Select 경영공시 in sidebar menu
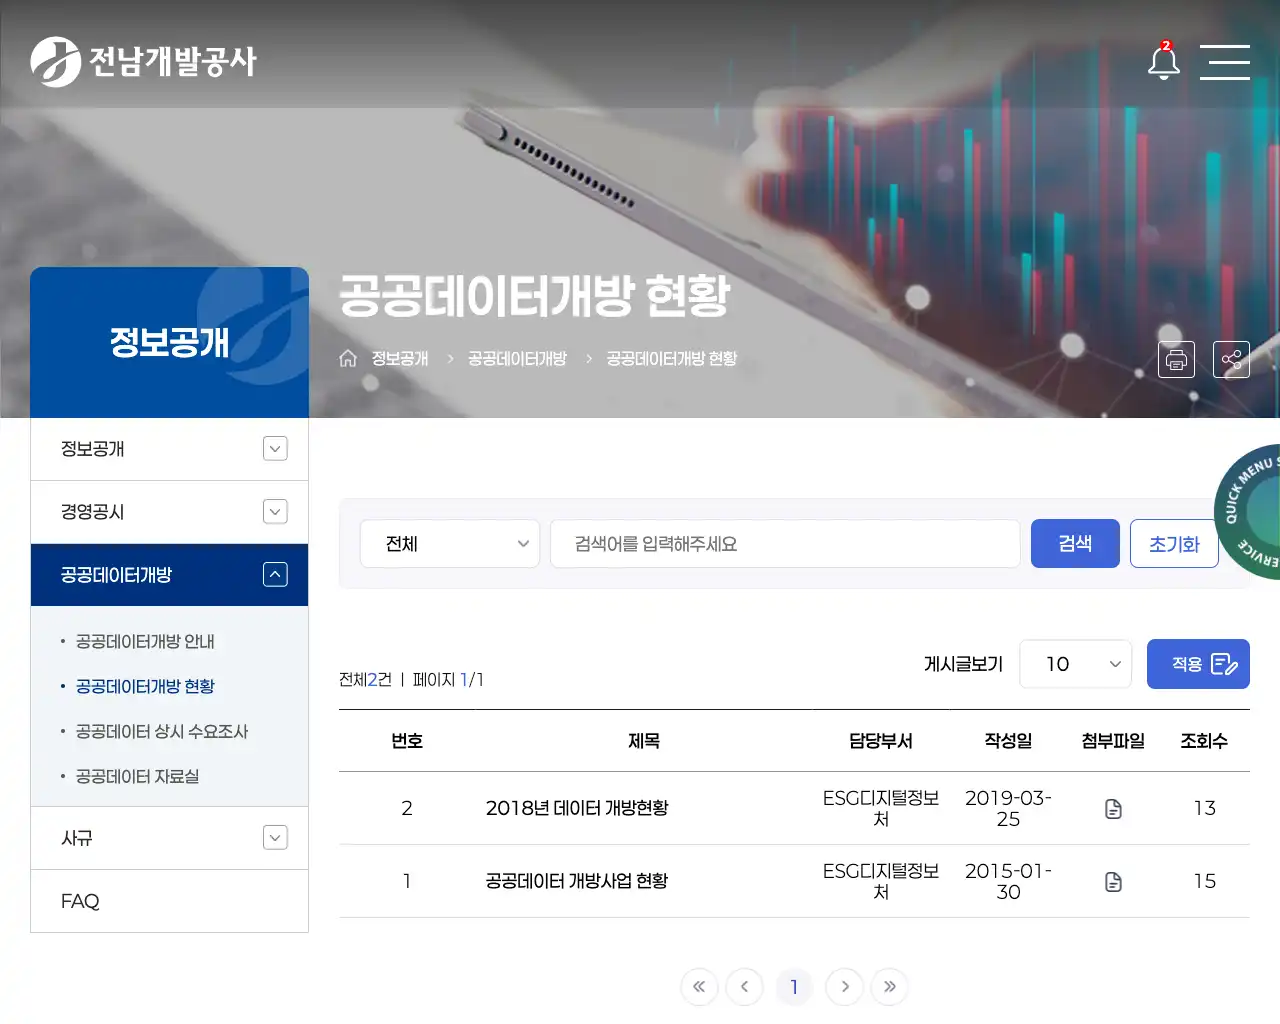 tap(169, 512)
